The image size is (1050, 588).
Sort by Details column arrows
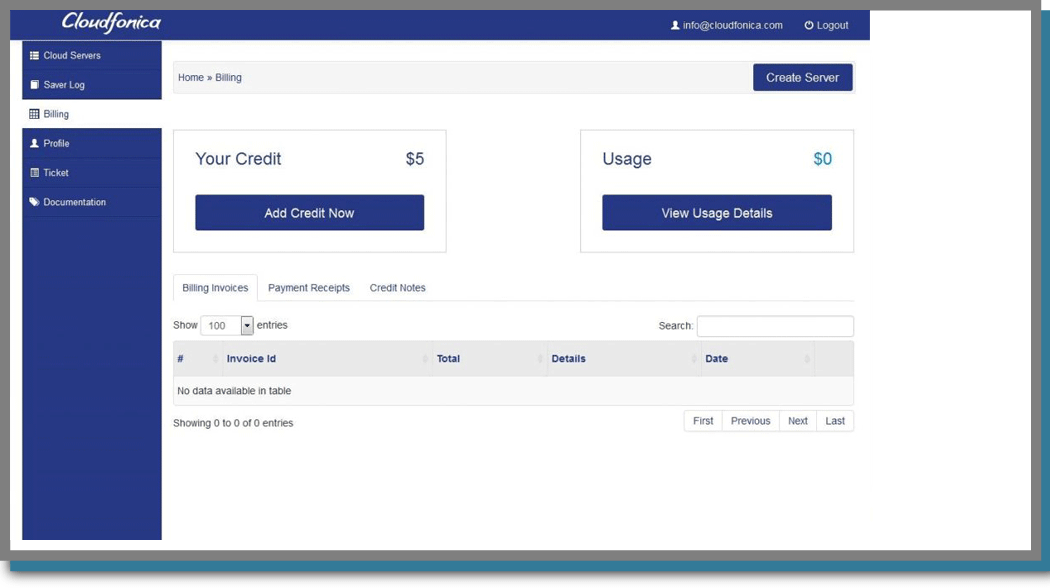tap(694, 359)
